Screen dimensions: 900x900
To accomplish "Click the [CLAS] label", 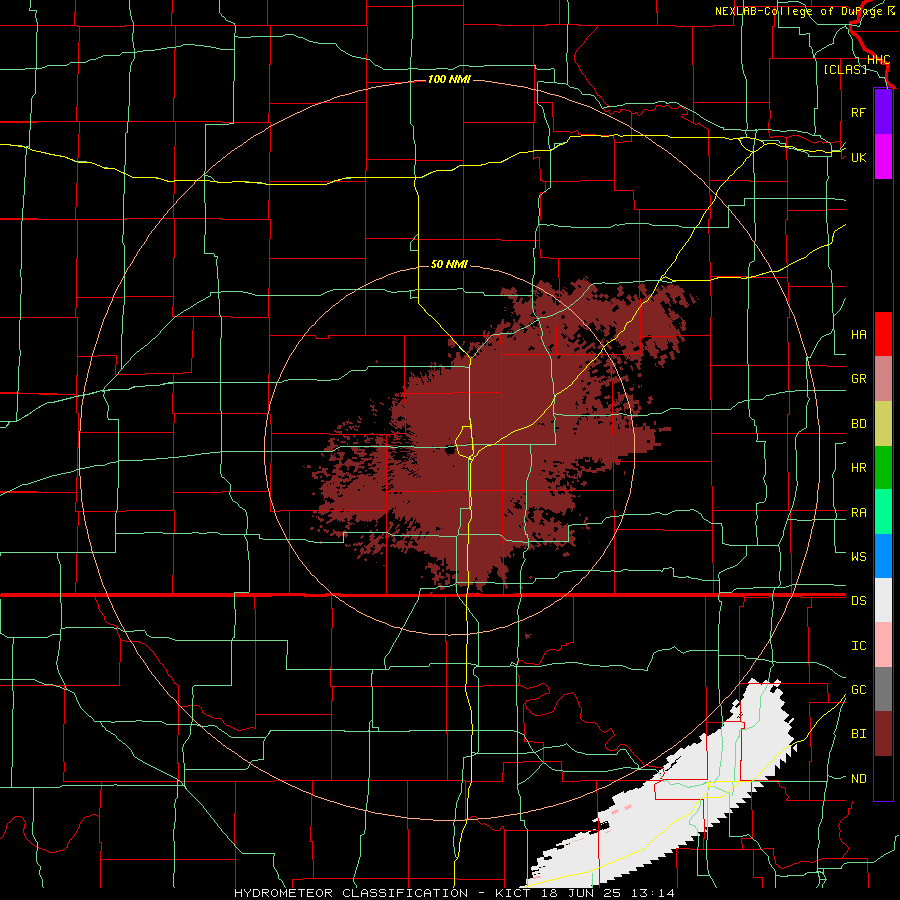I will point(845,69).
